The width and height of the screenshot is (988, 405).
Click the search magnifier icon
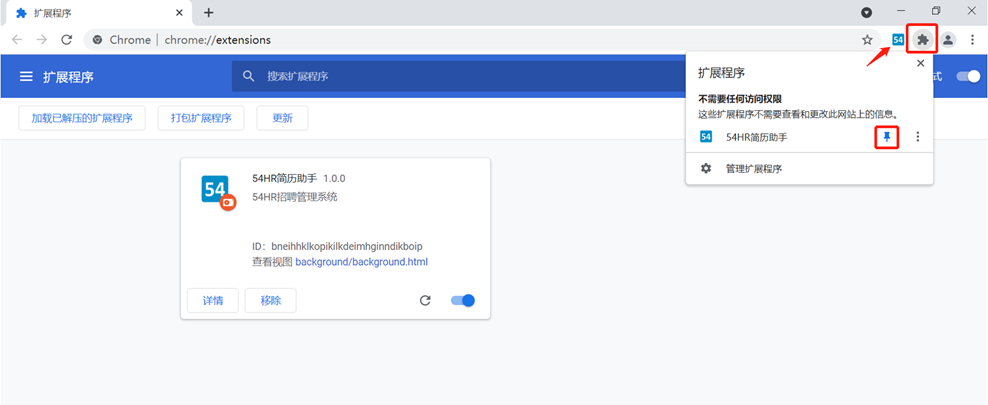[249, 76]
